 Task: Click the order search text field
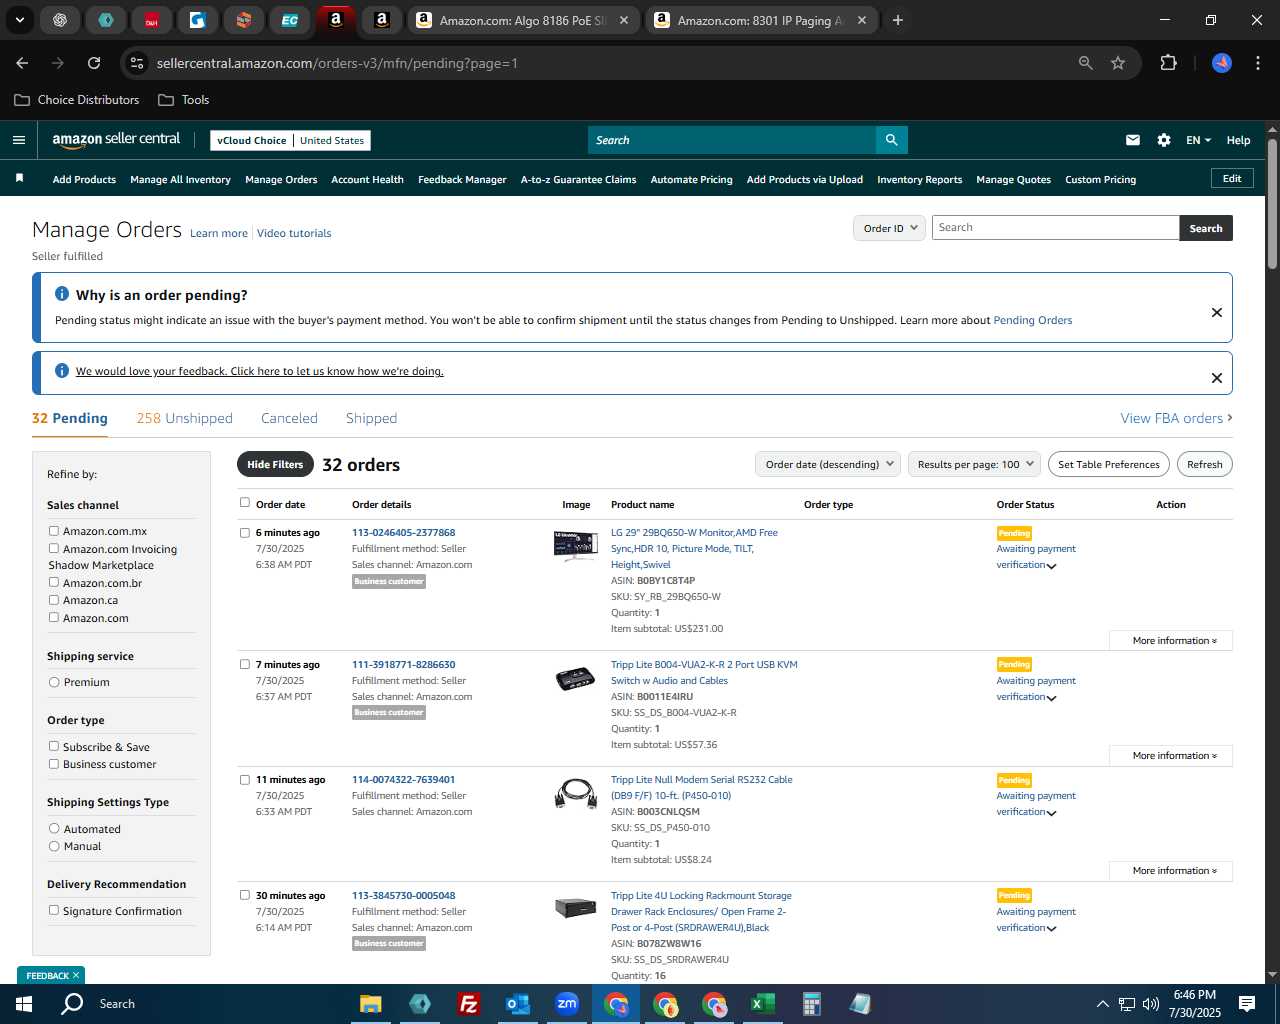pyautogui.click(x=1055, y=228)
